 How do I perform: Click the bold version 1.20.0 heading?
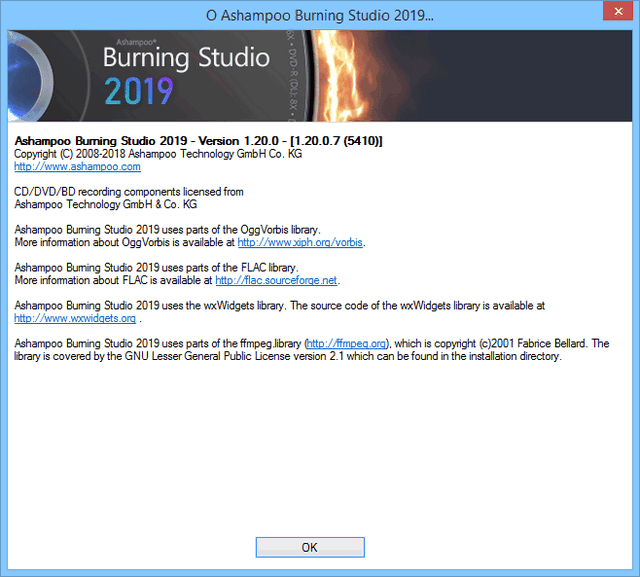click(x=198, y=141)
